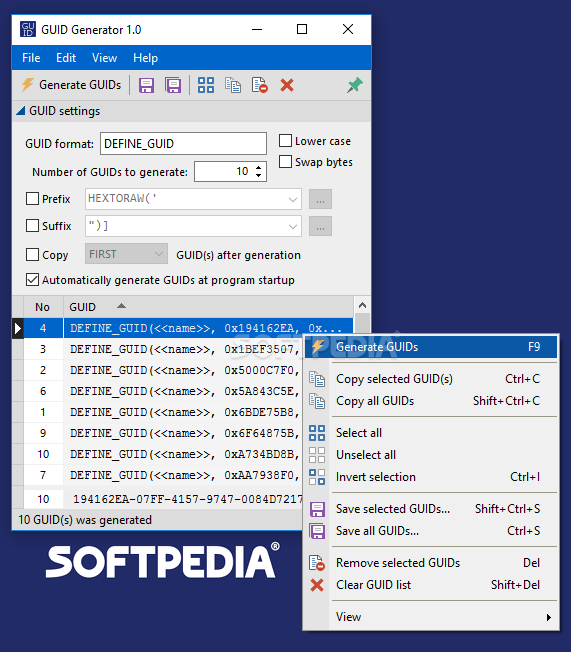Click the select all toolbar icon

click(206, 85)
